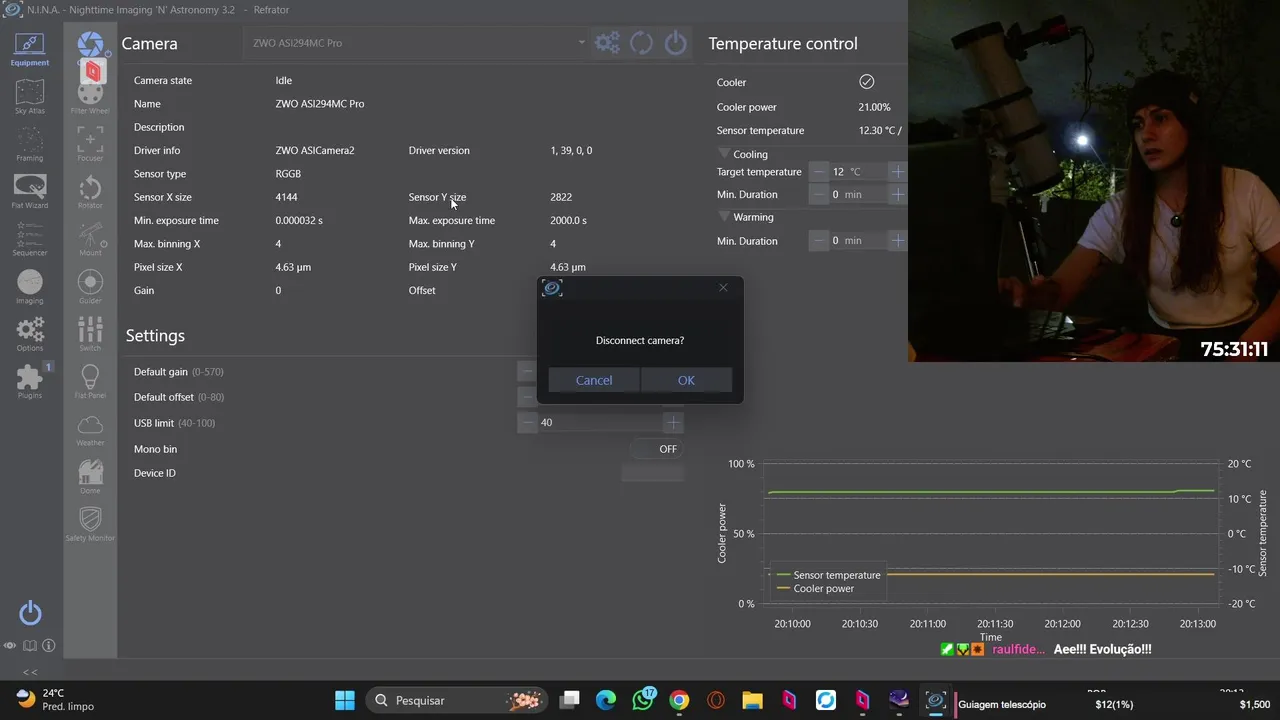Image resolution: width=1280 pixels, height=720 pixels.
Task: Select the Camera equipment icon
Action: point(90,45)
